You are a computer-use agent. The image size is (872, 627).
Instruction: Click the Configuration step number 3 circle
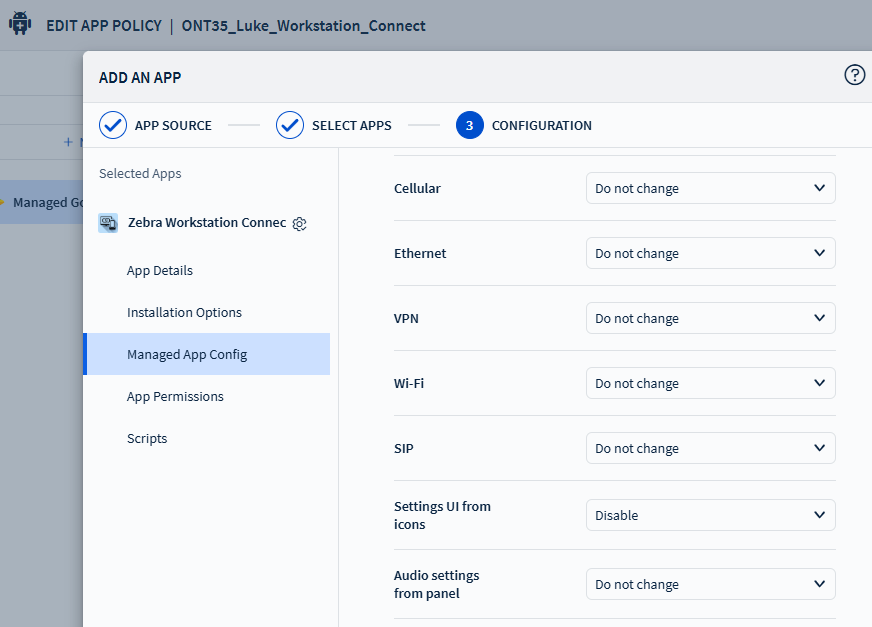coord(469,125)
